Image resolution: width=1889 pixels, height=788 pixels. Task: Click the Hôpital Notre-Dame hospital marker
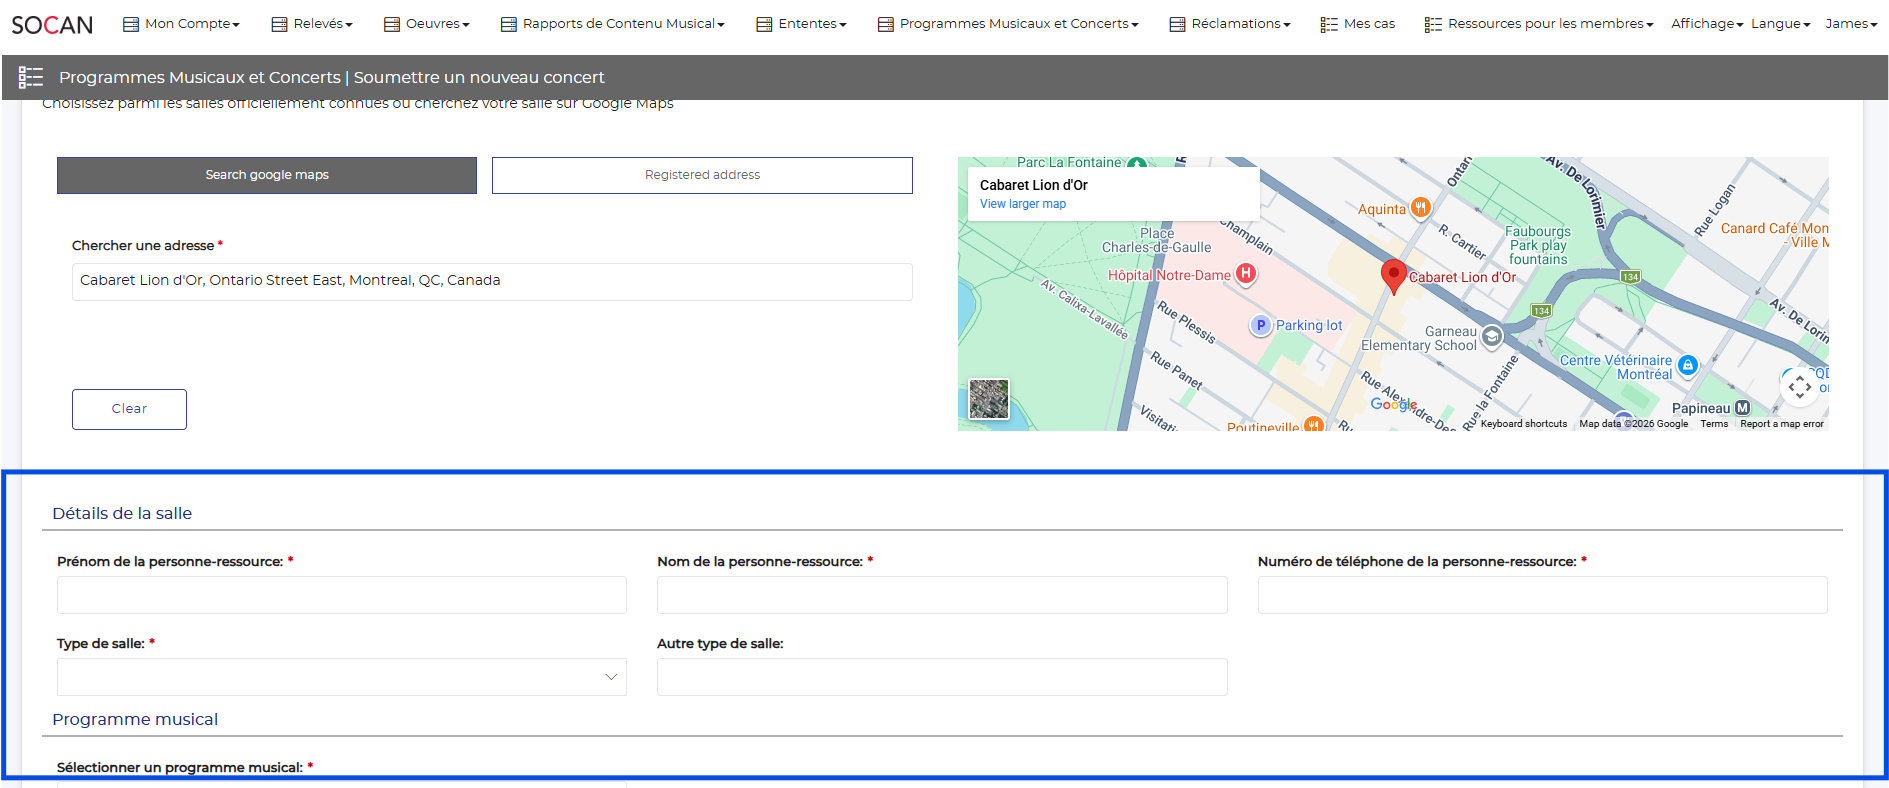[x=1245, y=273]
